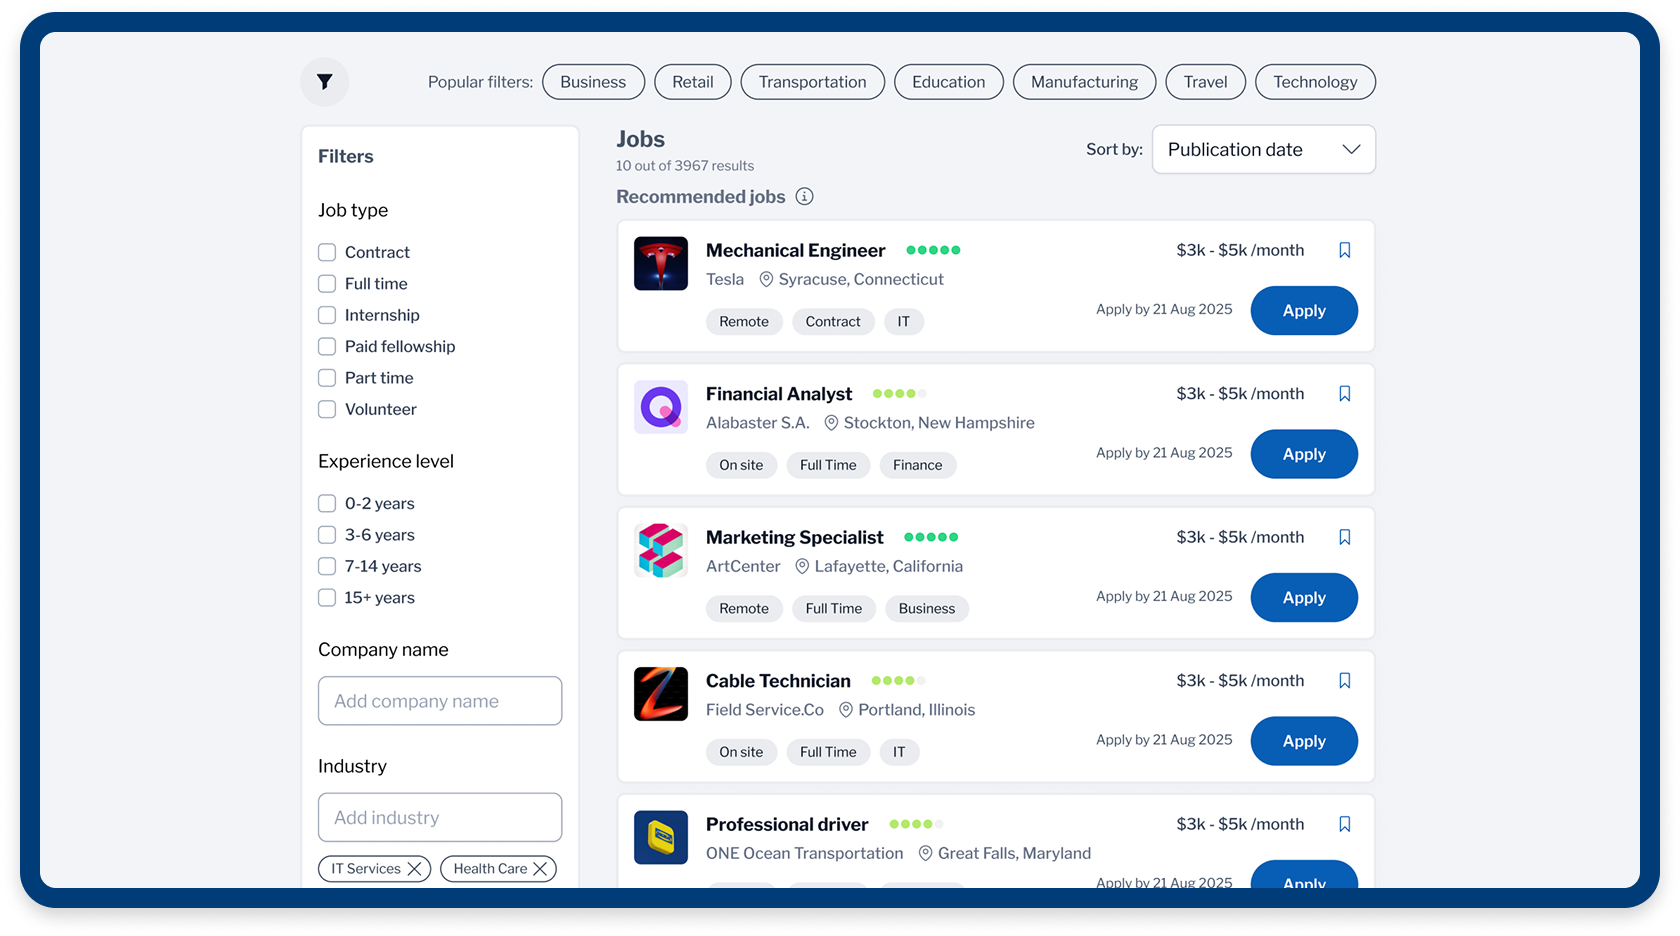Choose the Transportation popular filter
The height and width of the screenshot is (936, 1680).
point(812,82)
